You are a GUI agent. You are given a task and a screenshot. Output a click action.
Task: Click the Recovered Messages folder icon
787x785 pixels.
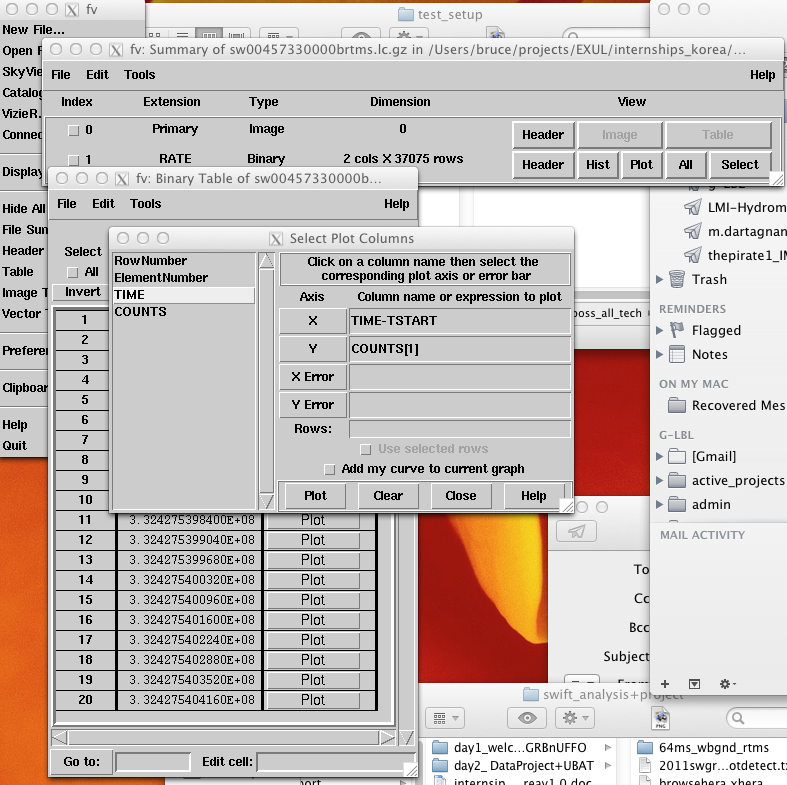point(677,405)
